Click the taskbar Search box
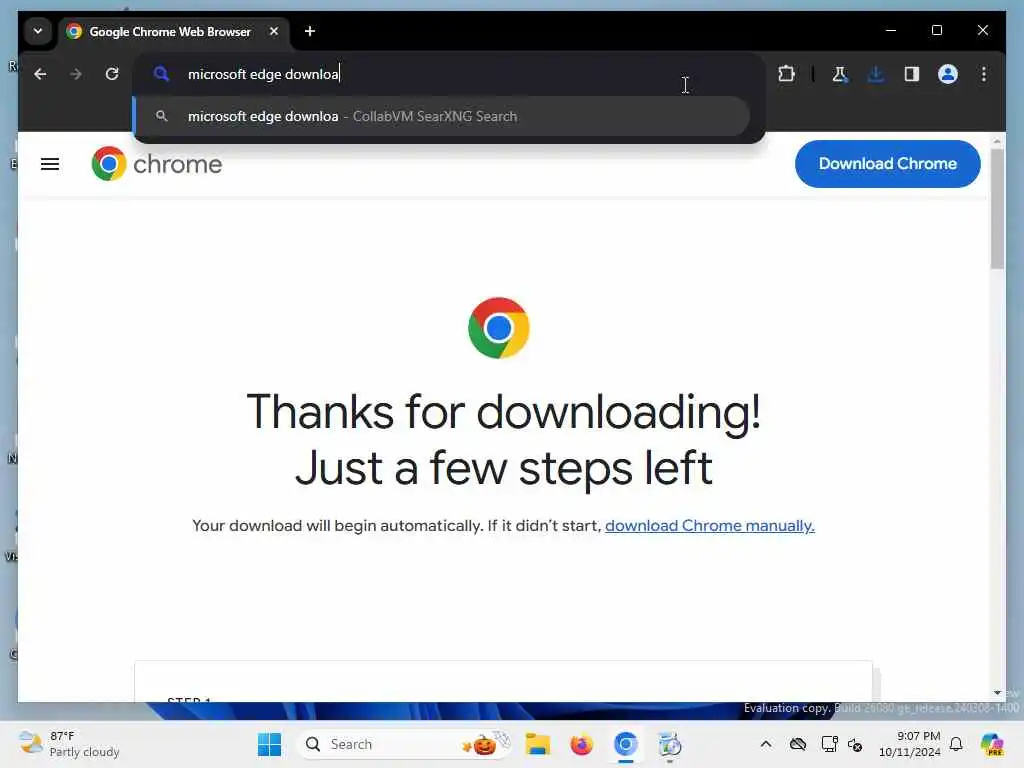The height and width of the screenshot is (768, 1024). point(405,744)
